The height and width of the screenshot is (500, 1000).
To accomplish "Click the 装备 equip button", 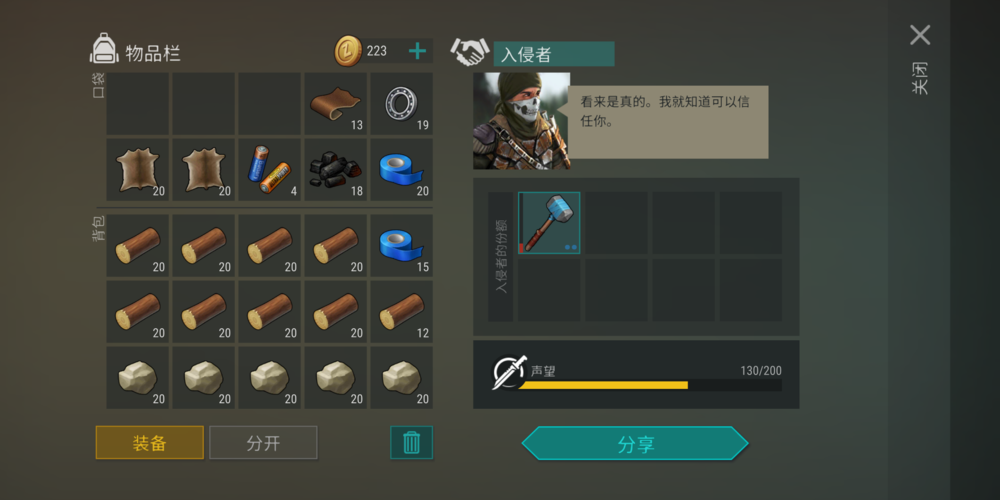I will click(x=150, y=443).
